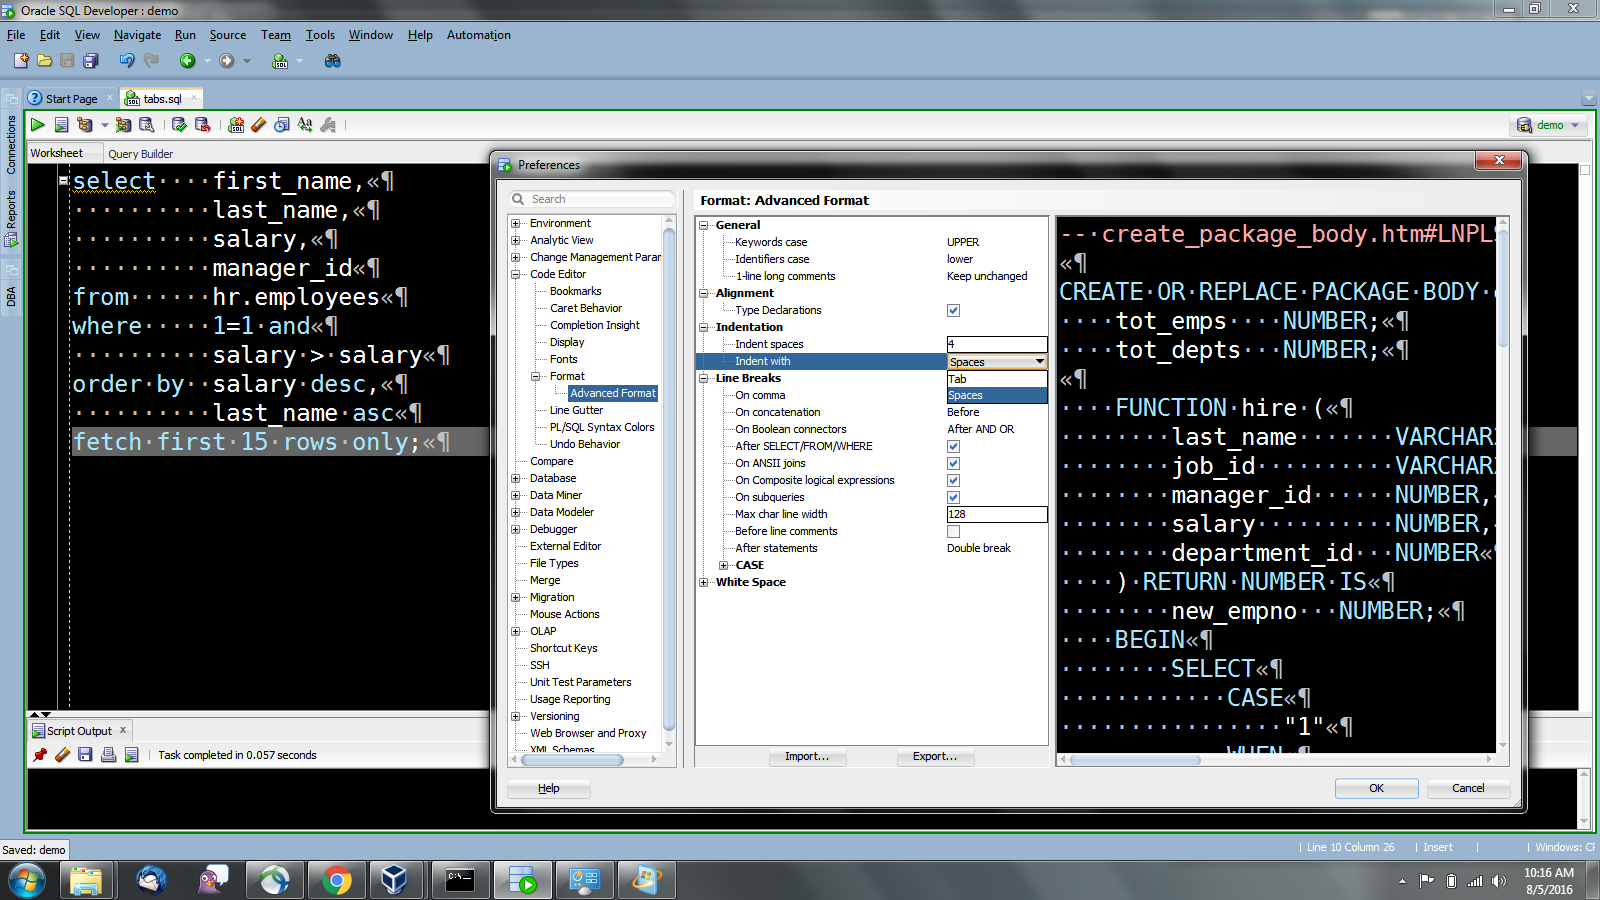
Task: Open the Tools menu
Action: tap(320, 35)
